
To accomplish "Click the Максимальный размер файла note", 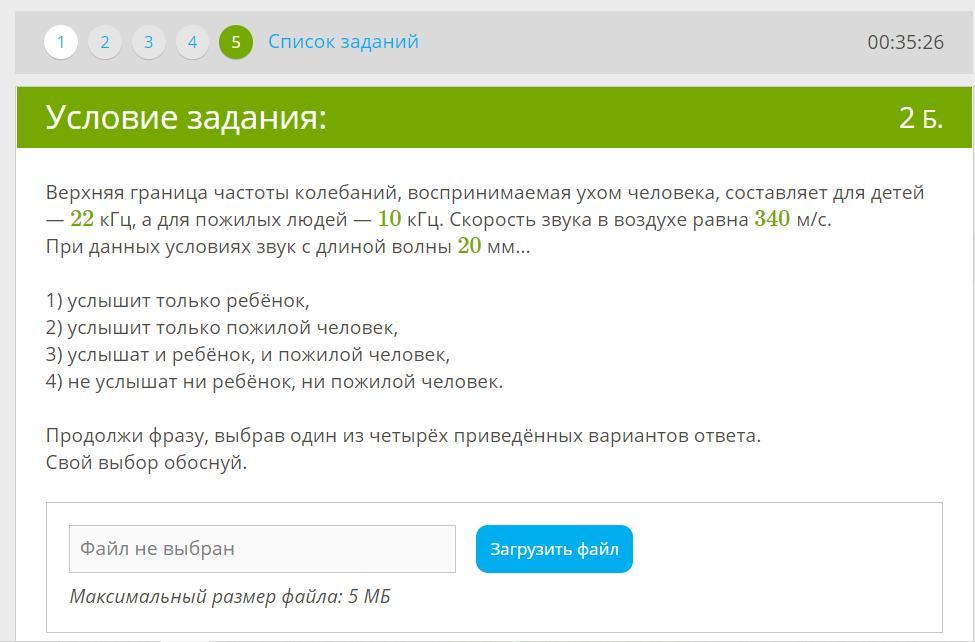I will tap(230, 596).
